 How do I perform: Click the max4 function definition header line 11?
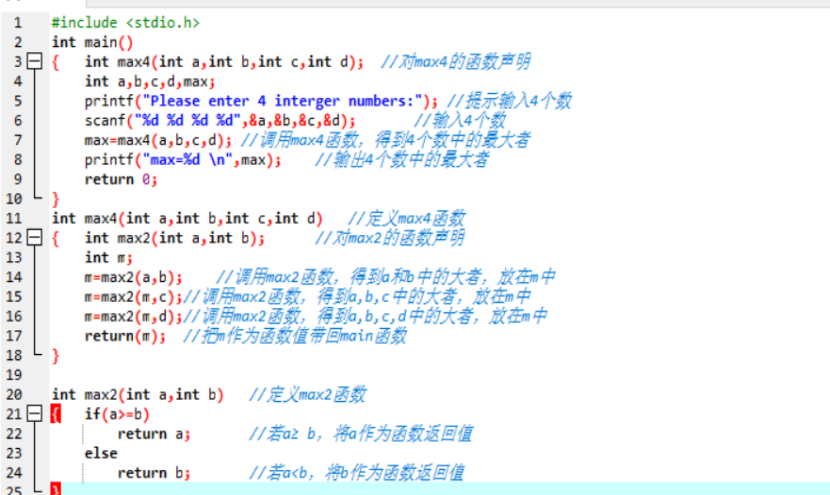tap(187, 218)
